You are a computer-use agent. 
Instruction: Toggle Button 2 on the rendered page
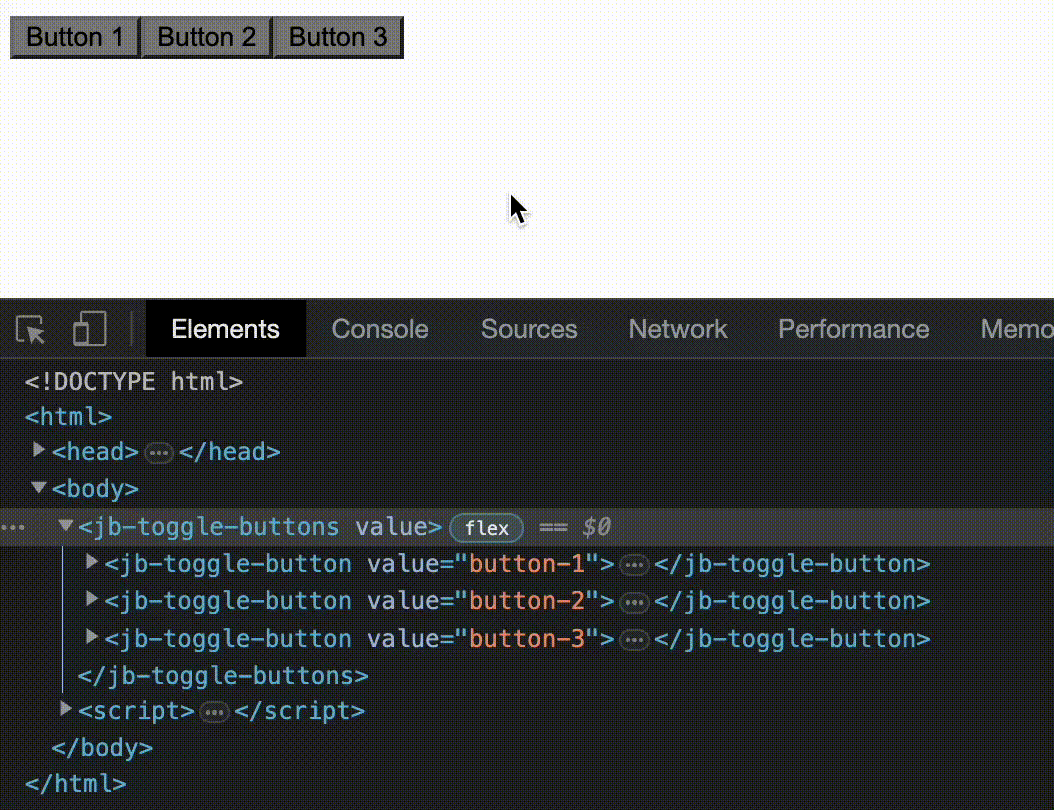206,37
